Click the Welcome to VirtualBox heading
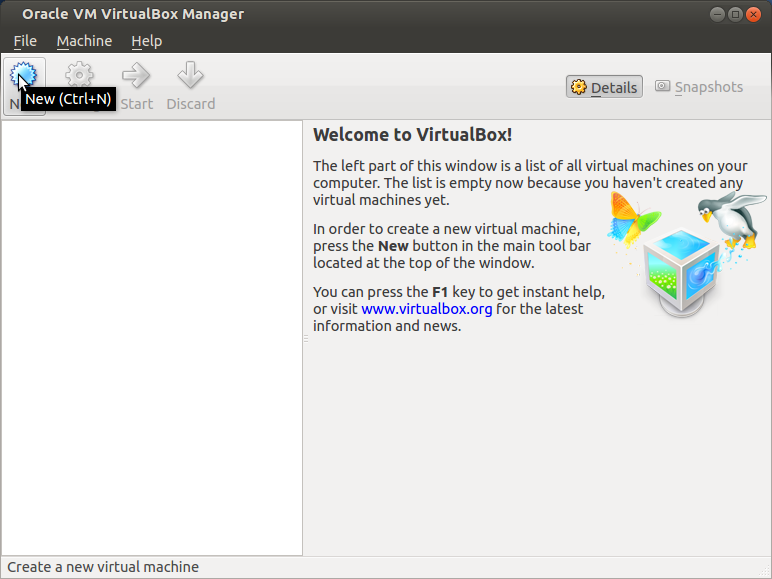This screenshot has width=772, height=579. 412,135
